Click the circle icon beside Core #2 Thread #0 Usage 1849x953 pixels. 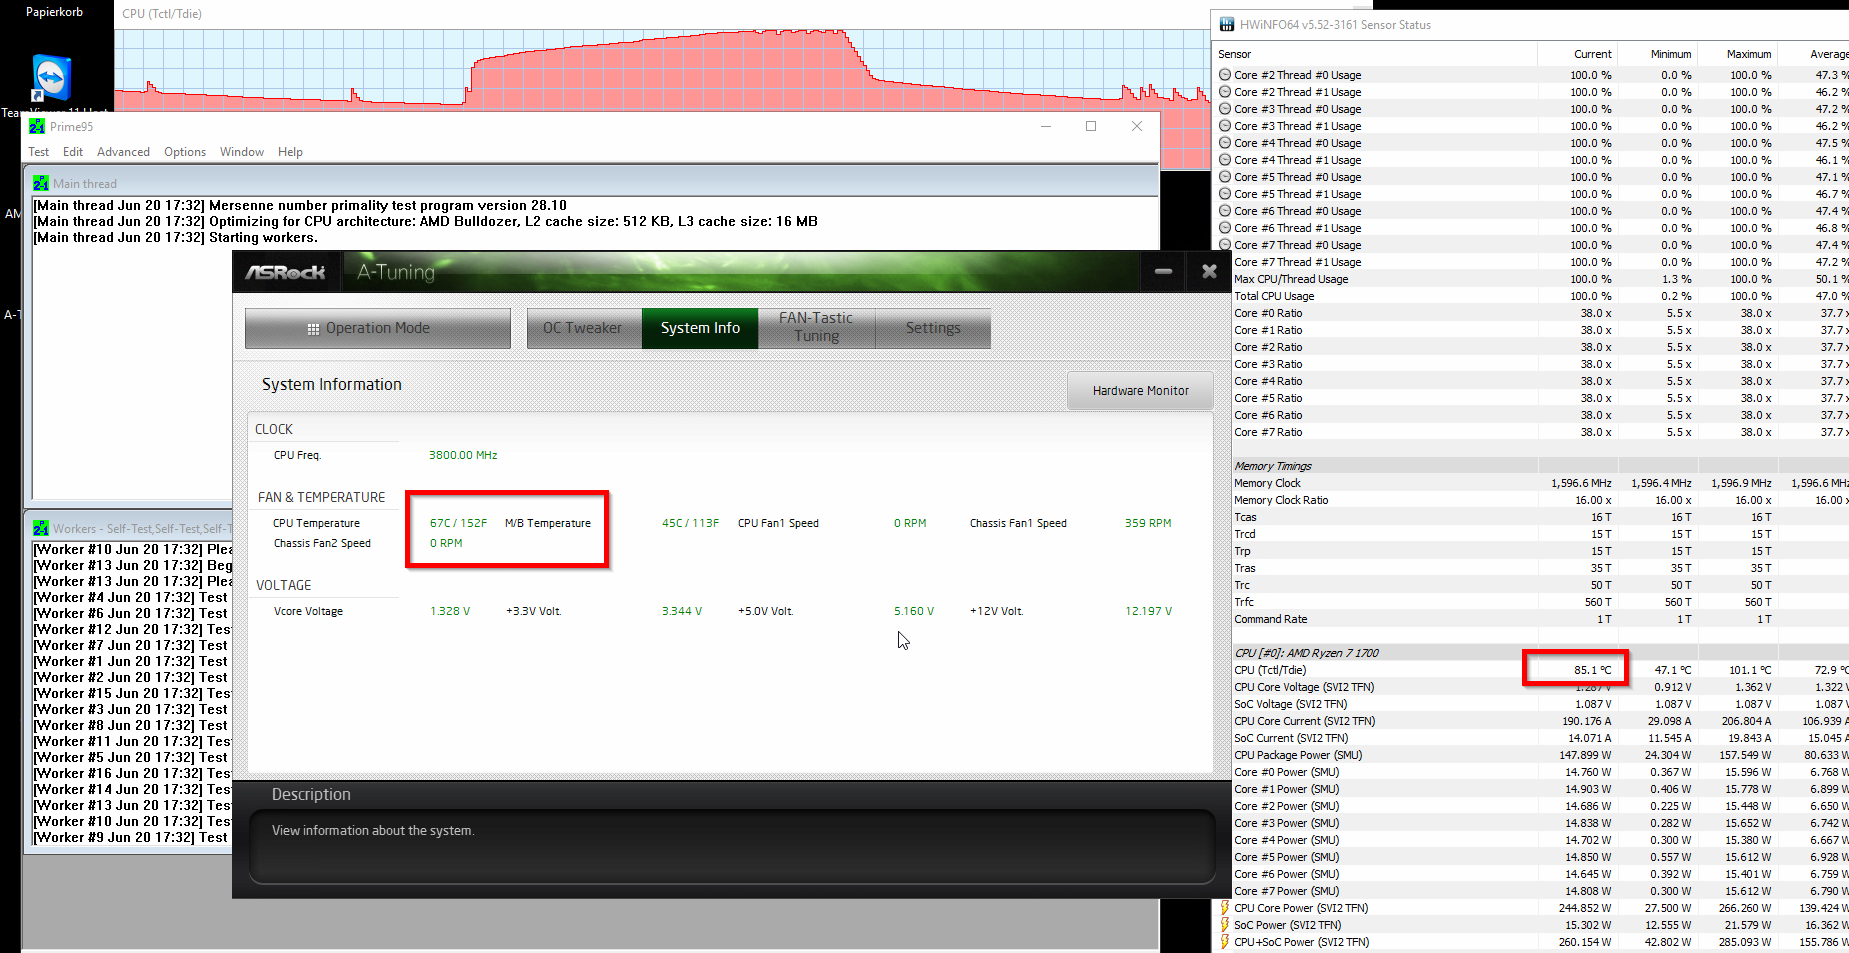point(1225,75)
